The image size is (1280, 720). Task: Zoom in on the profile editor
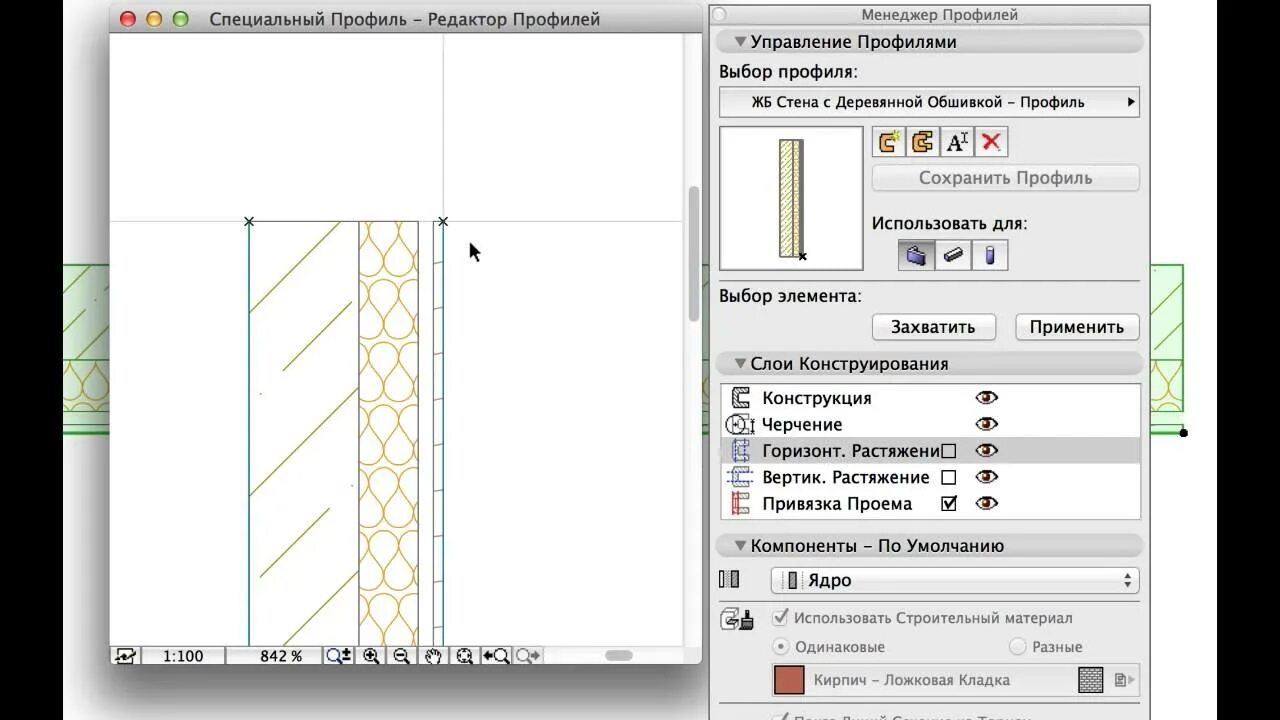tap(371, 656)
